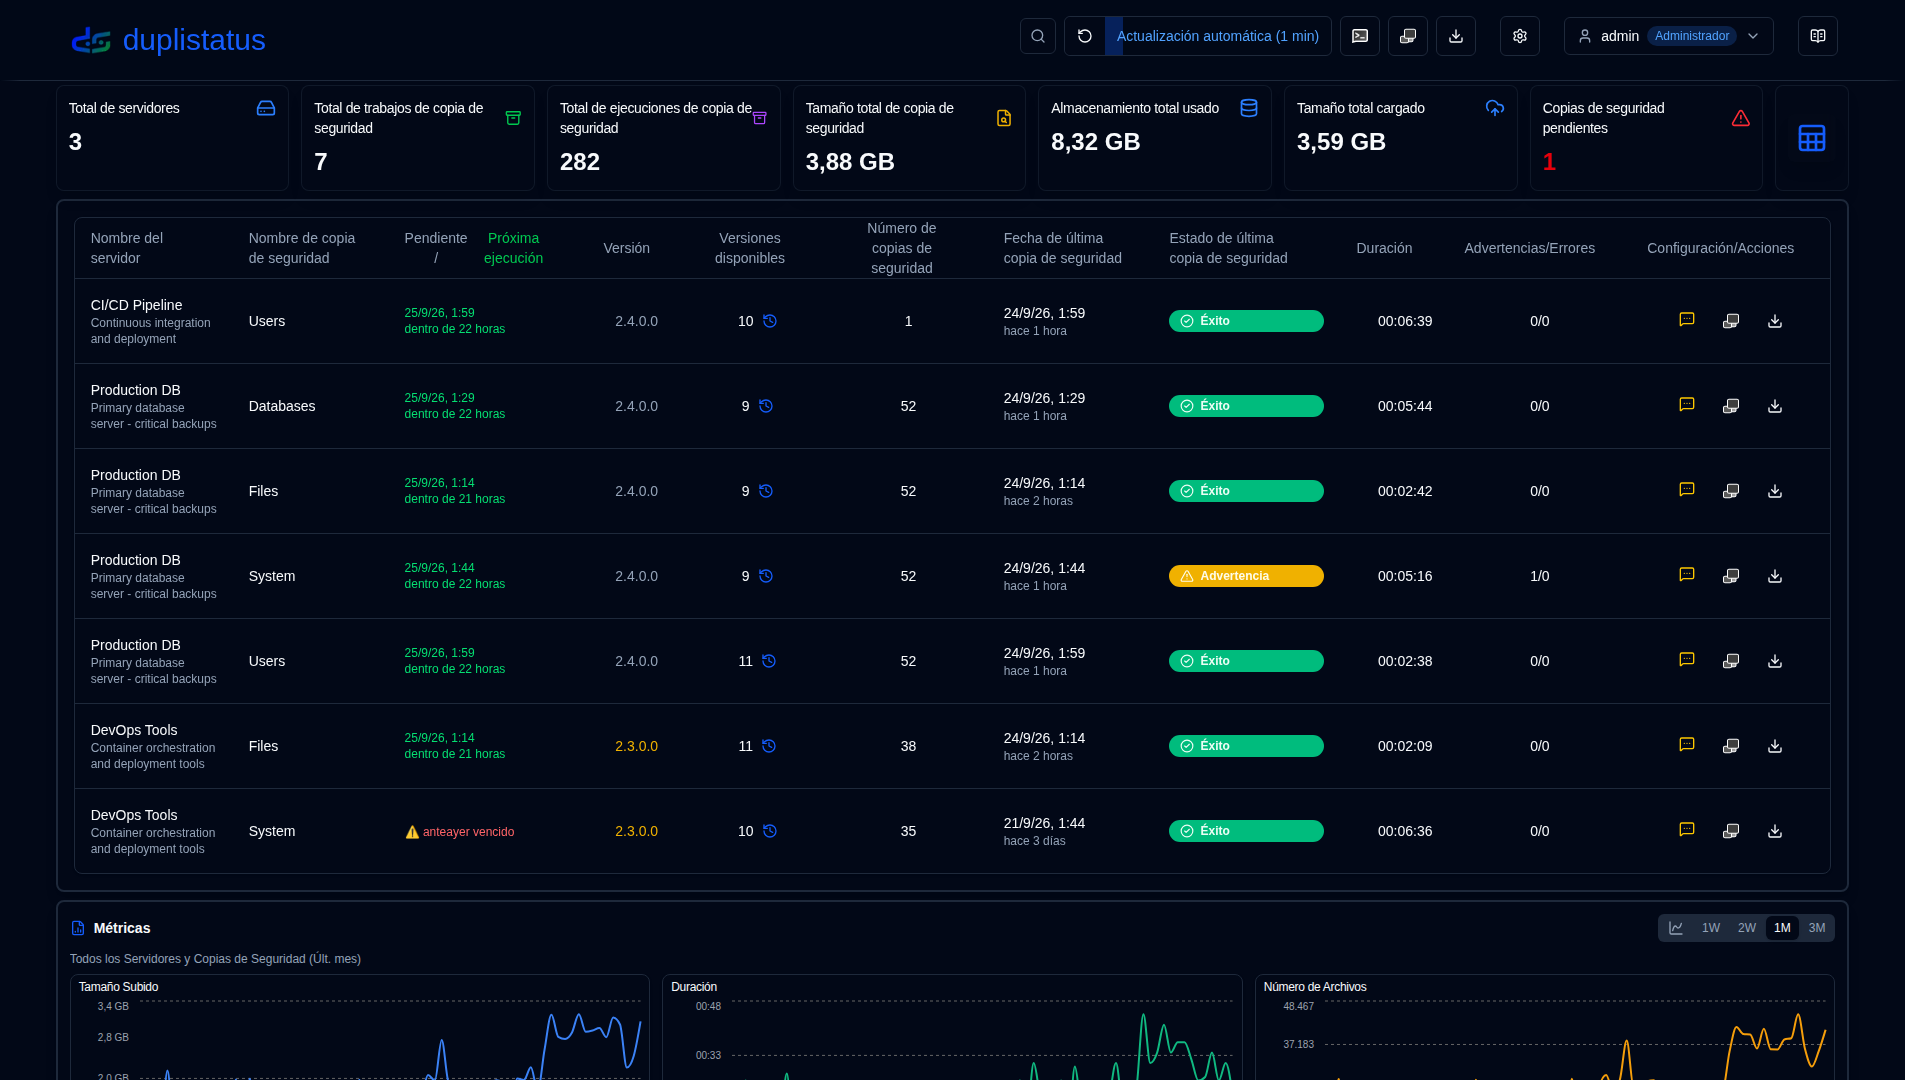
Task: Open collection icon for Production DB System row
Action: pos(1731,576)
